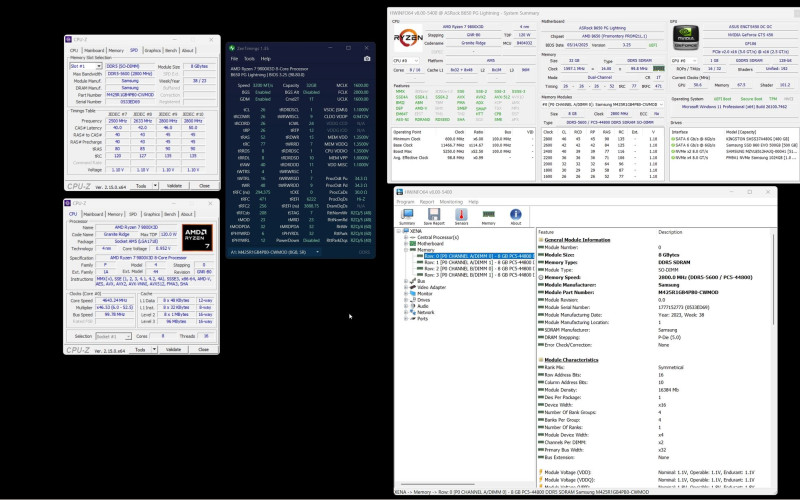Collapse the Memory tree node
The height and width of the screenshot is (500, 800).
(x=406, y=250)
